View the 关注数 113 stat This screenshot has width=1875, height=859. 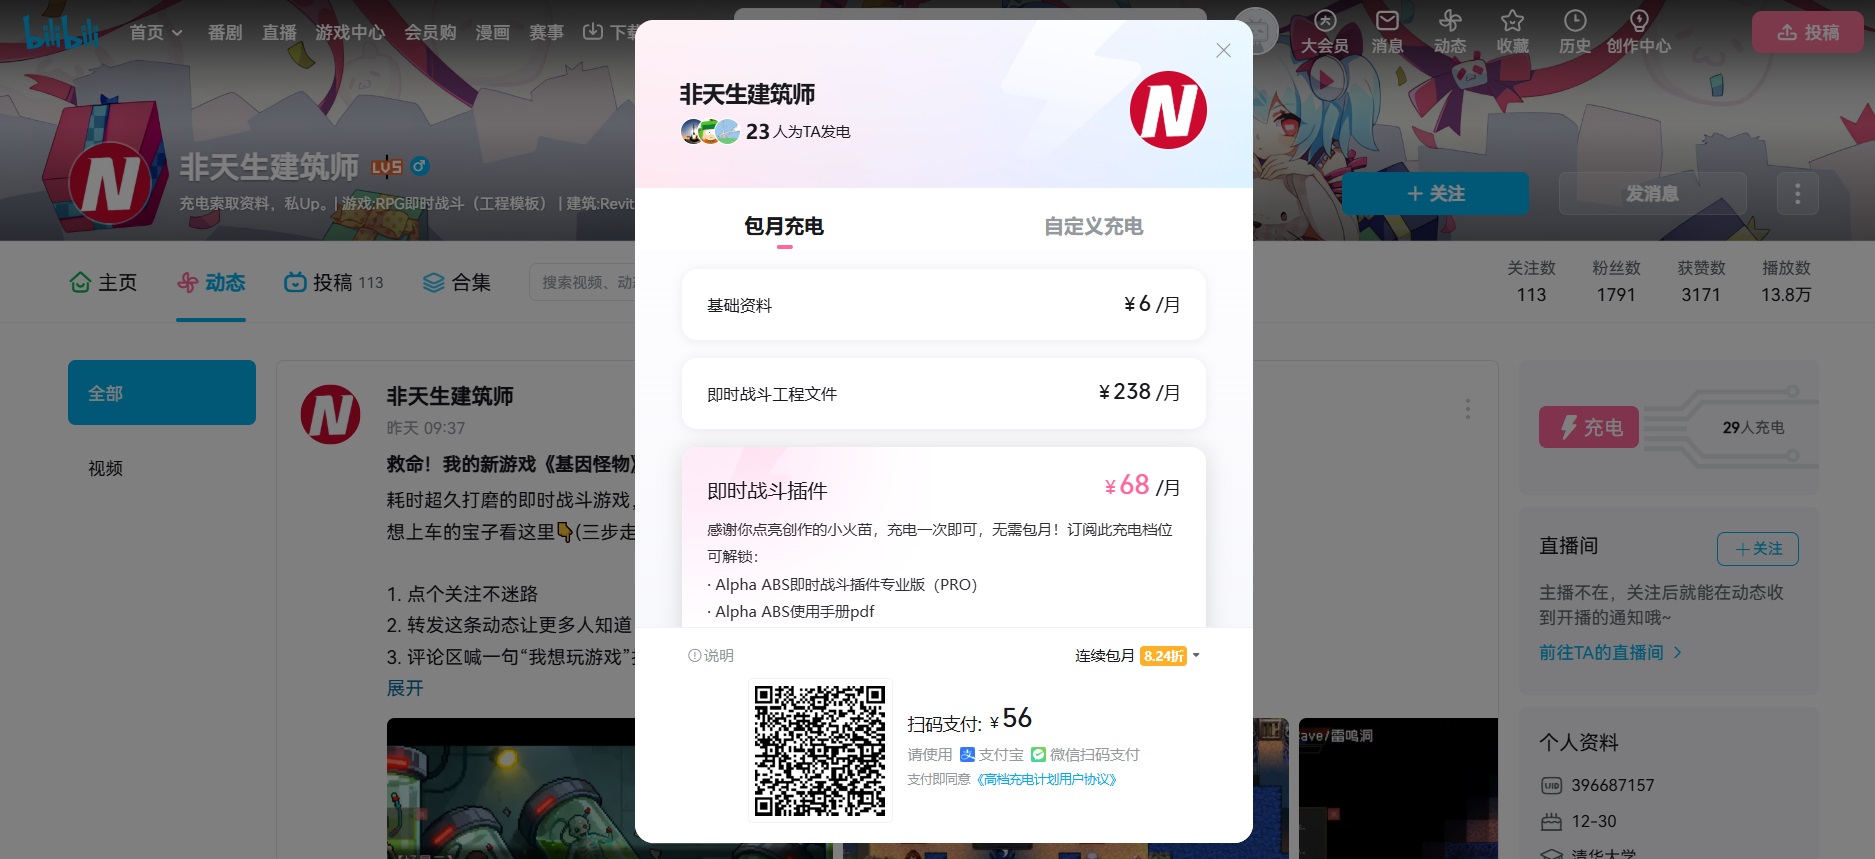point(1531,282)
